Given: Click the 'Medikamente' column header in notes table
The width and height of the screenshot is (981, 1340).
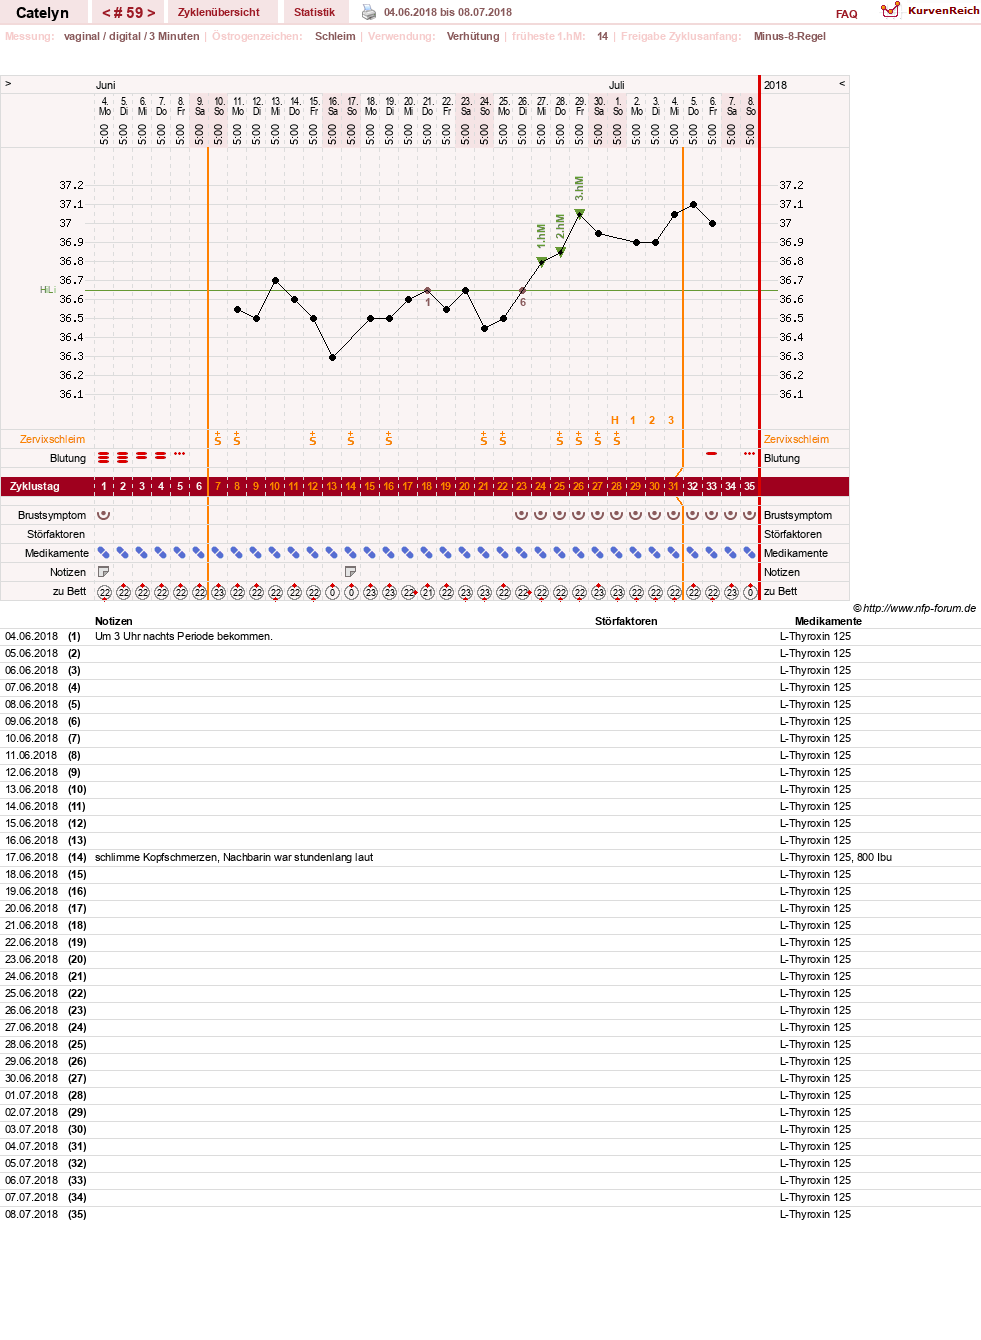Looking at the screenshot, I should click(828, 621).
